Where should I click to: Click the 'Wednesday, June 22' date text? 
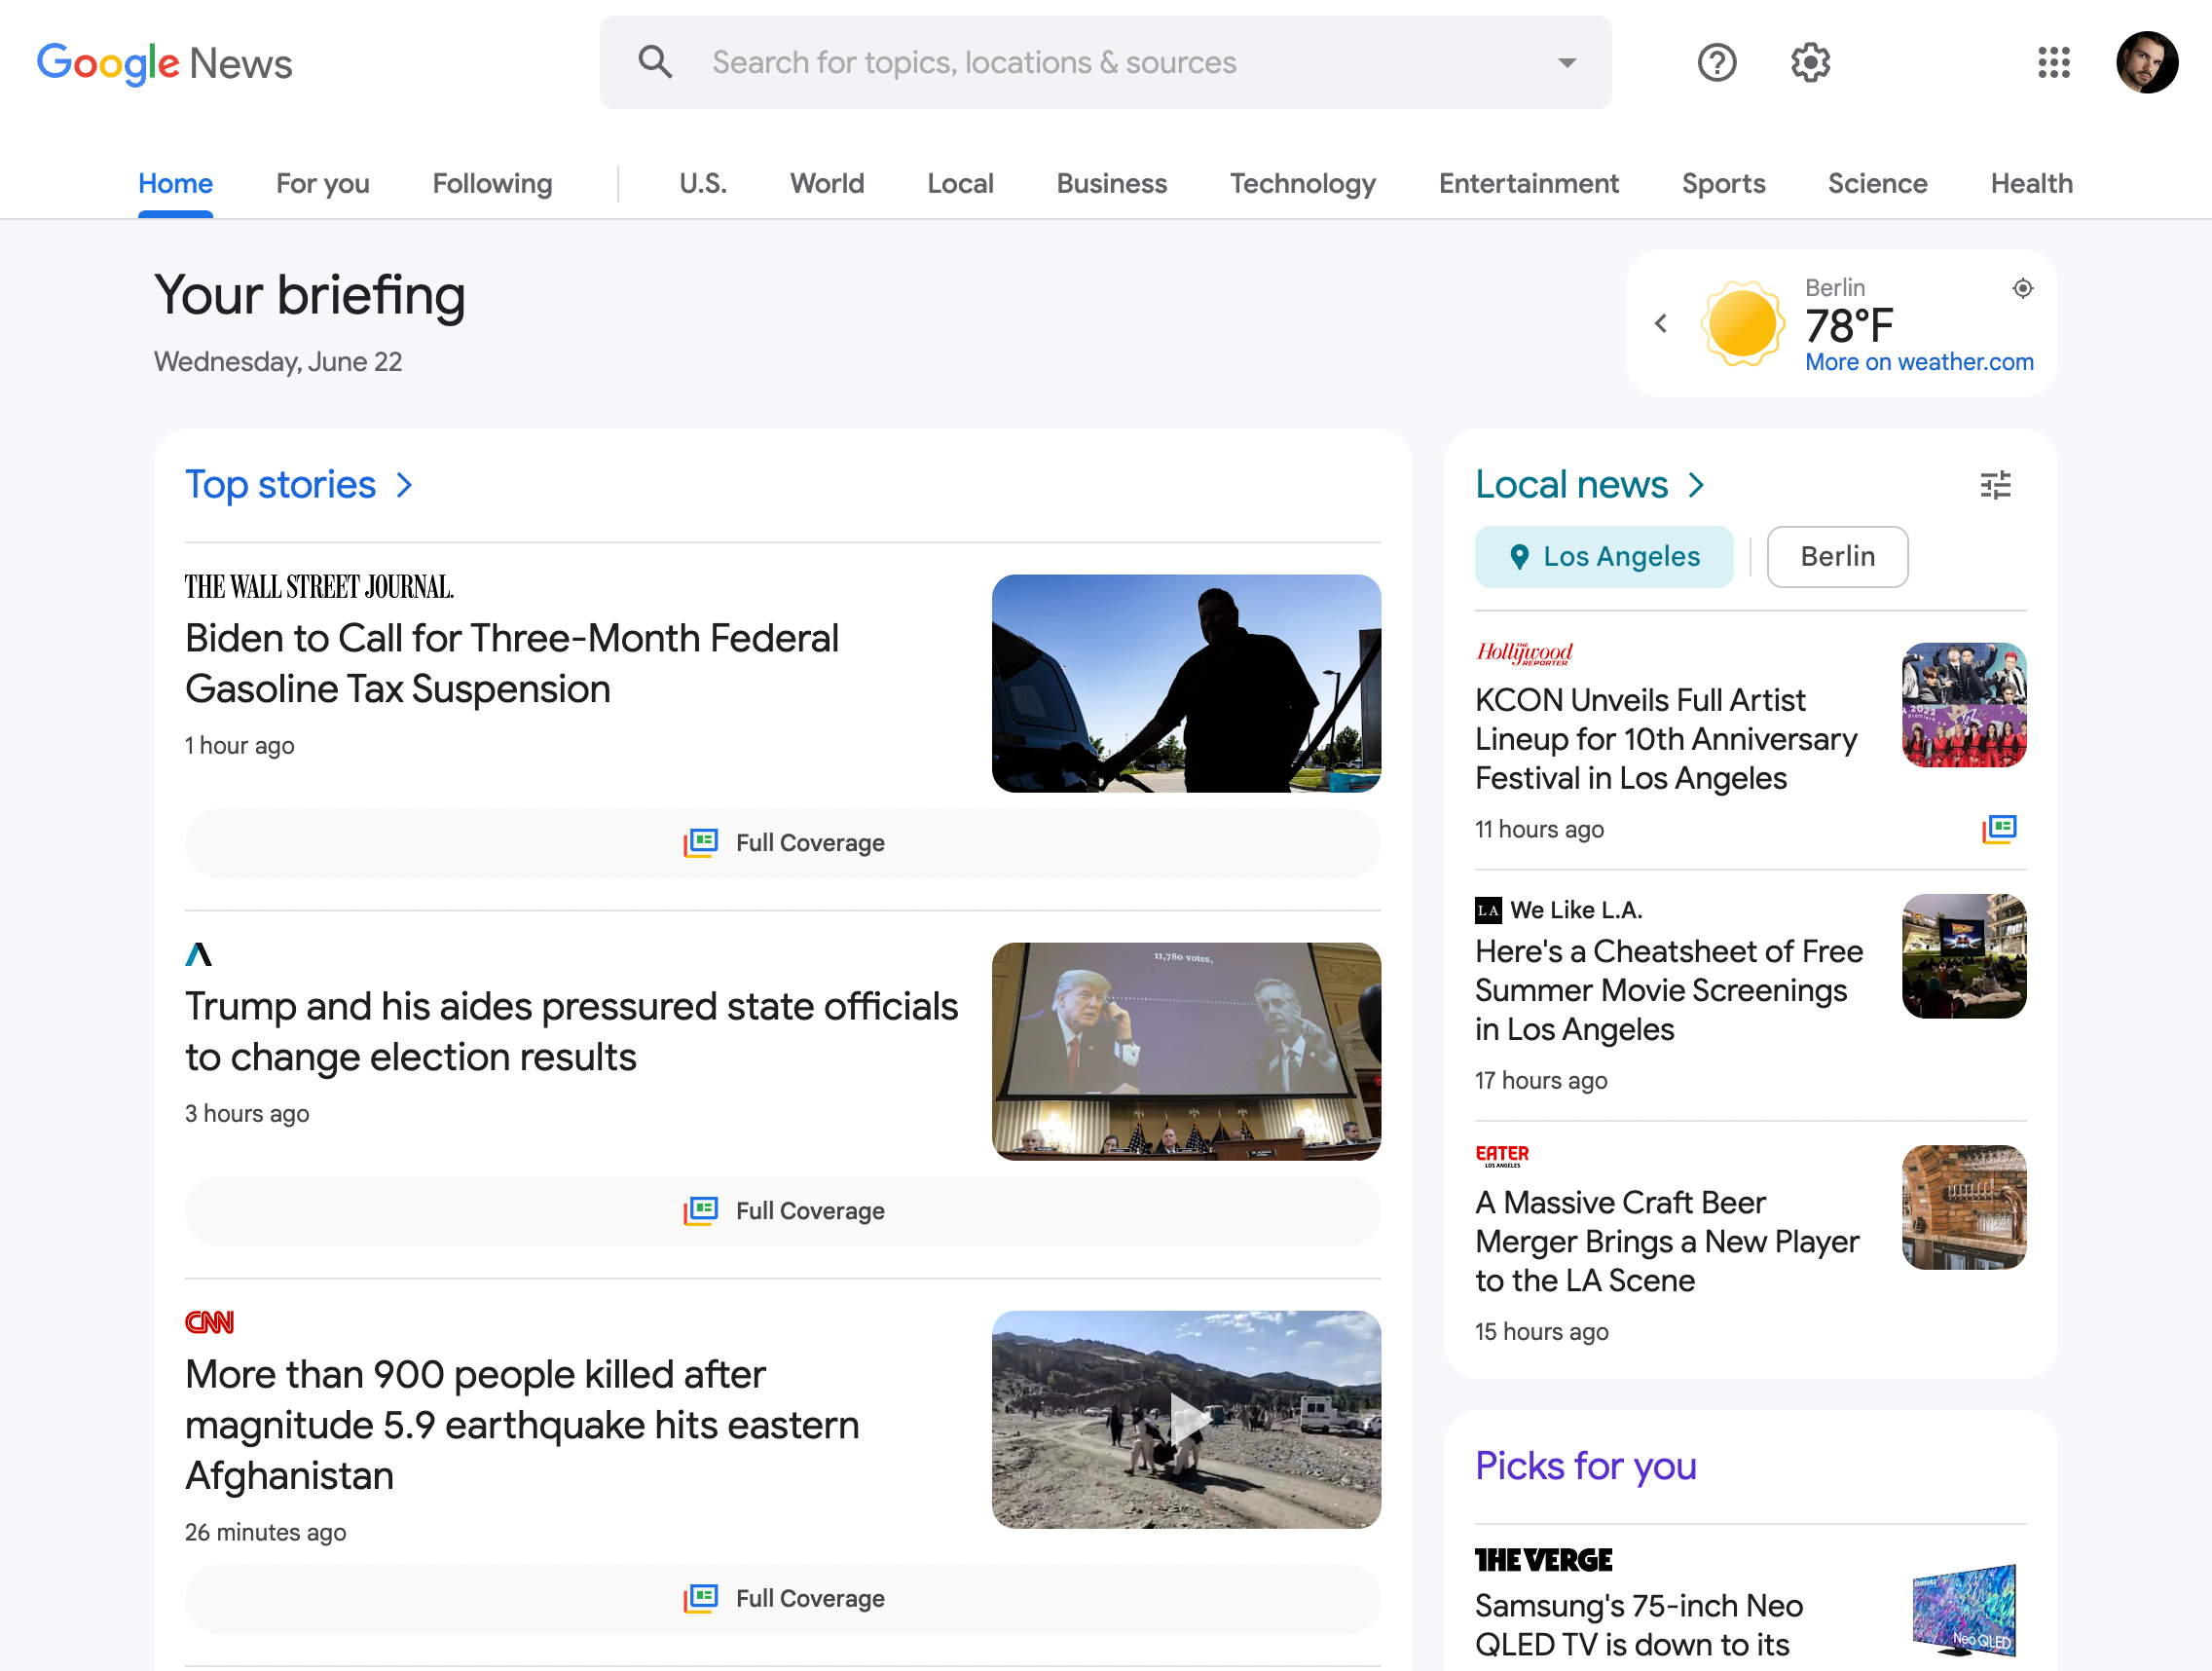(x=278, y=361)
